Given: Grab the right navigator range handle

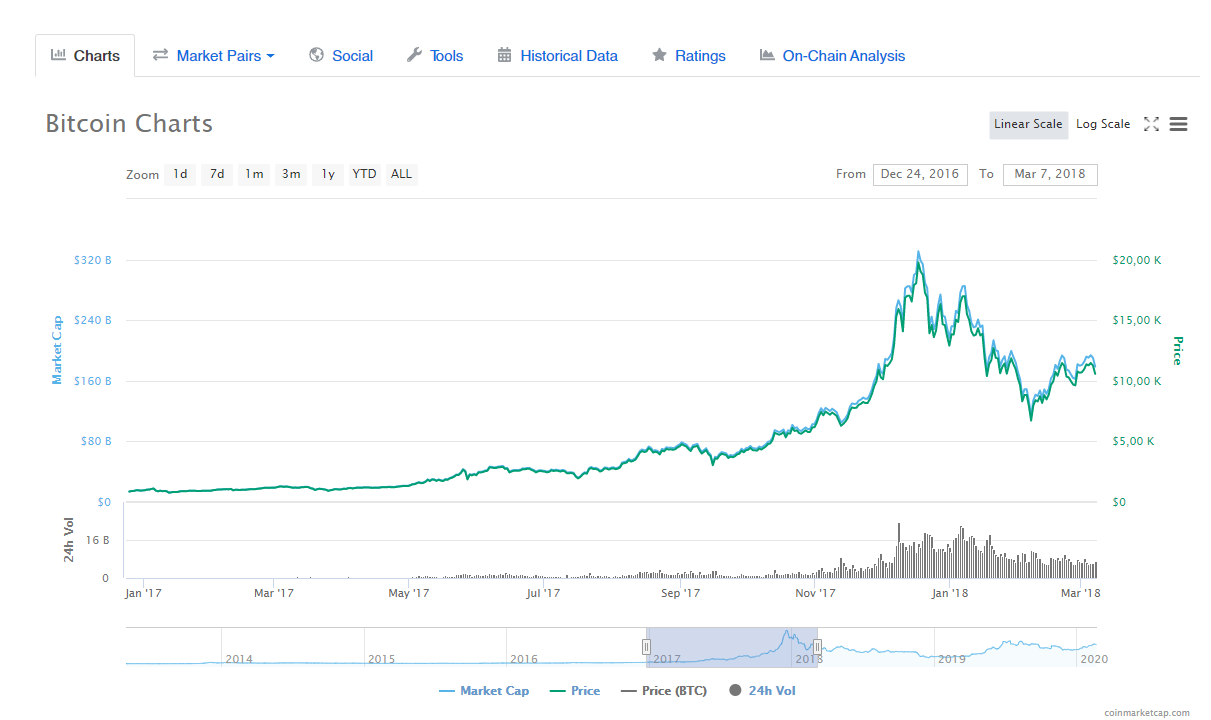Looking at the screenshot, I should click(x=817, y=647).
